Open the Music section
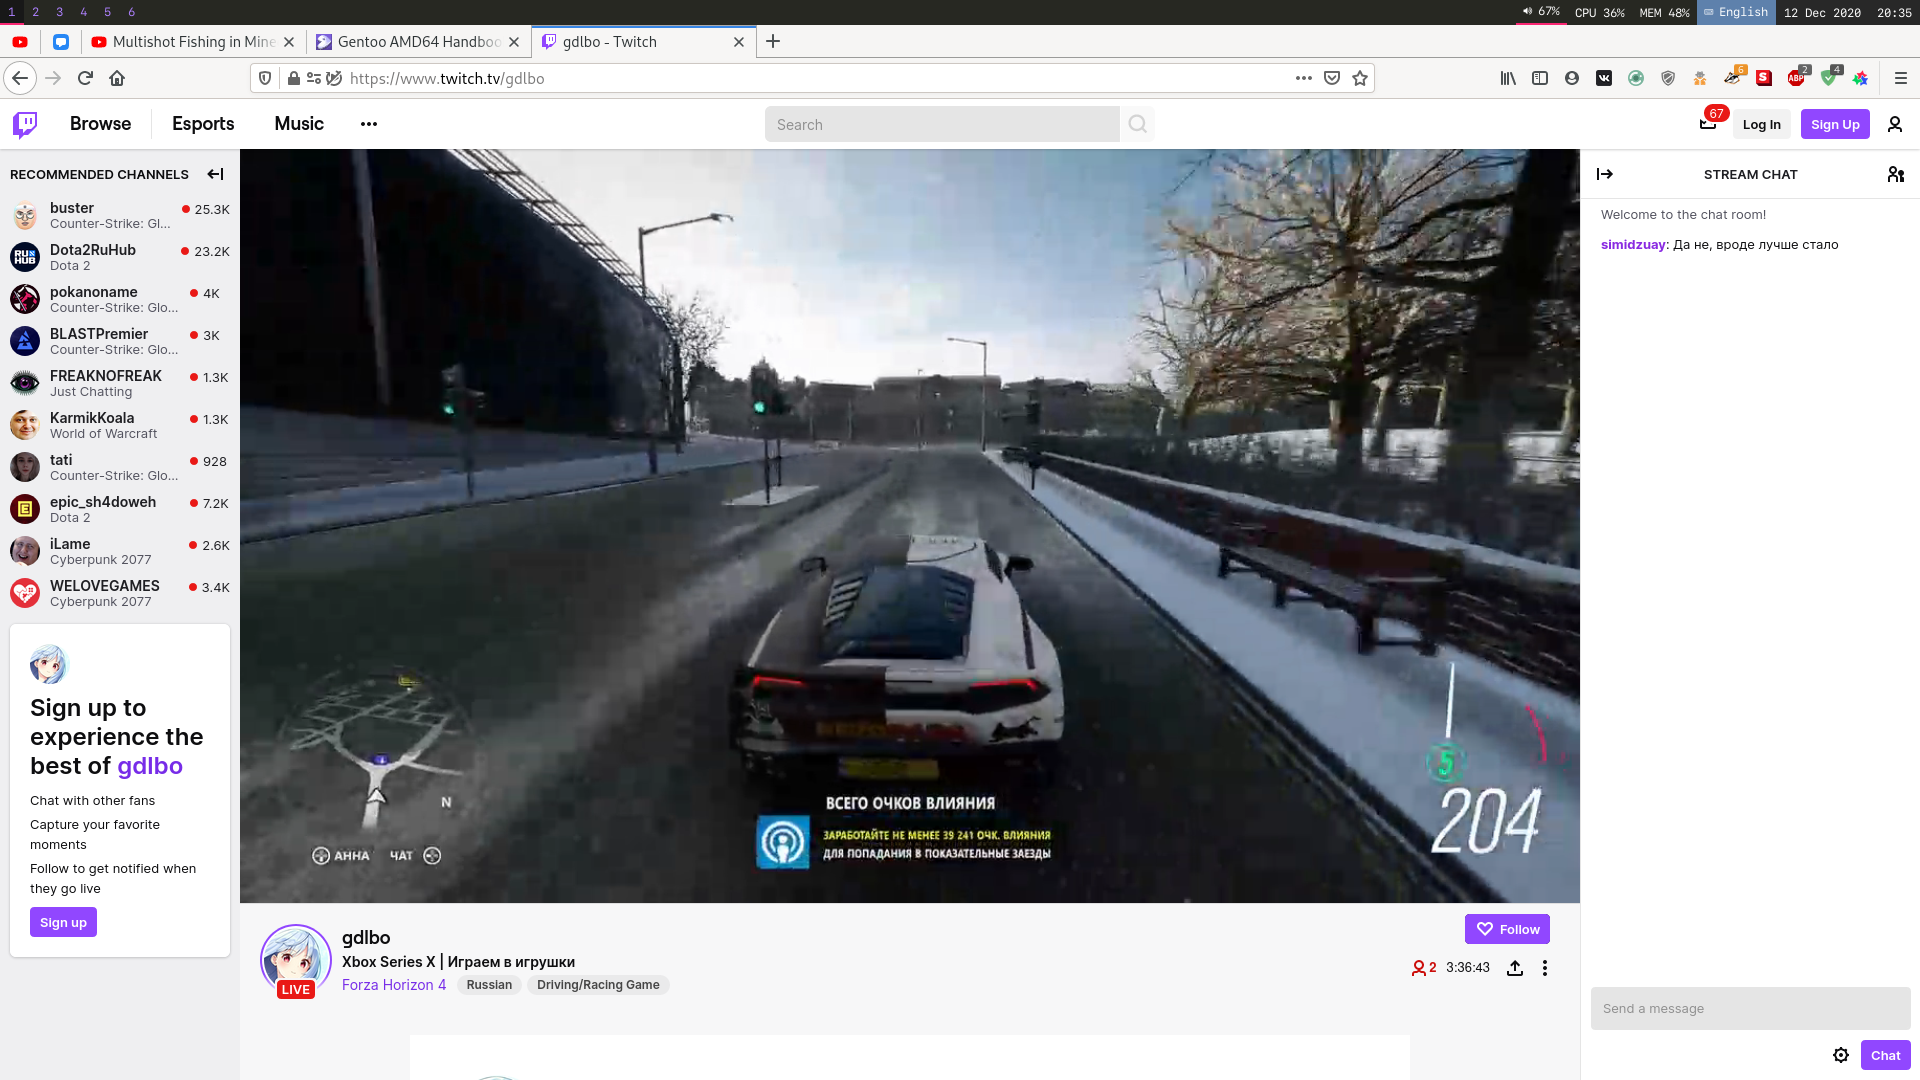Screen dimensions: 1920x1080 [299, 124]
